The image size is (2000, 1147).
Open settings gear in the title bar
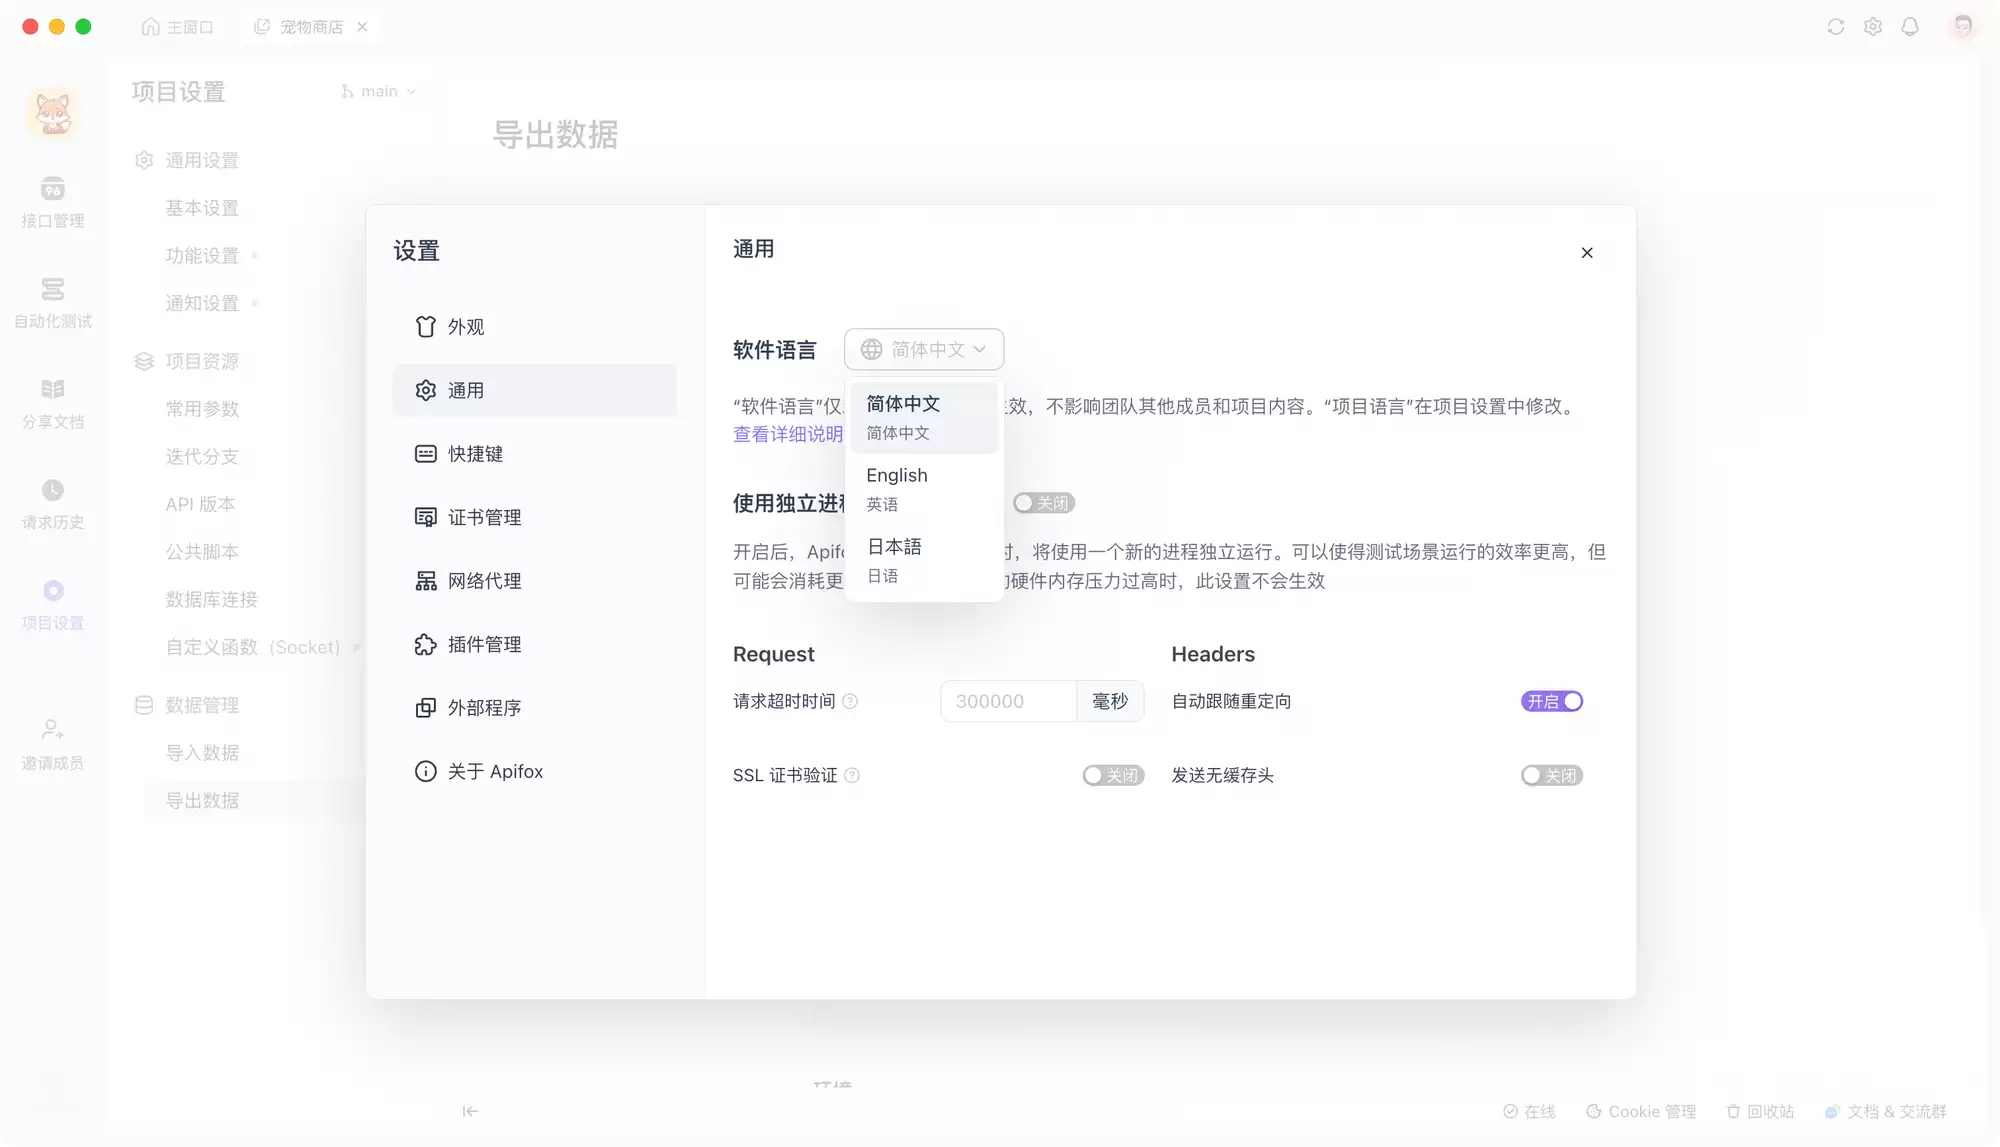tap(1873, 27)
